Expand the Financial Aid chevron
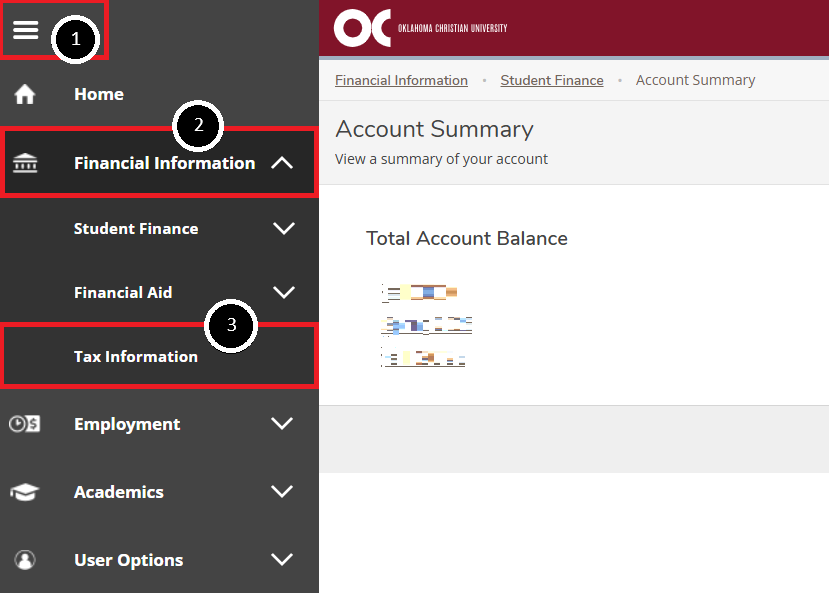The image size is (829, 593). (x=284, y=292)
